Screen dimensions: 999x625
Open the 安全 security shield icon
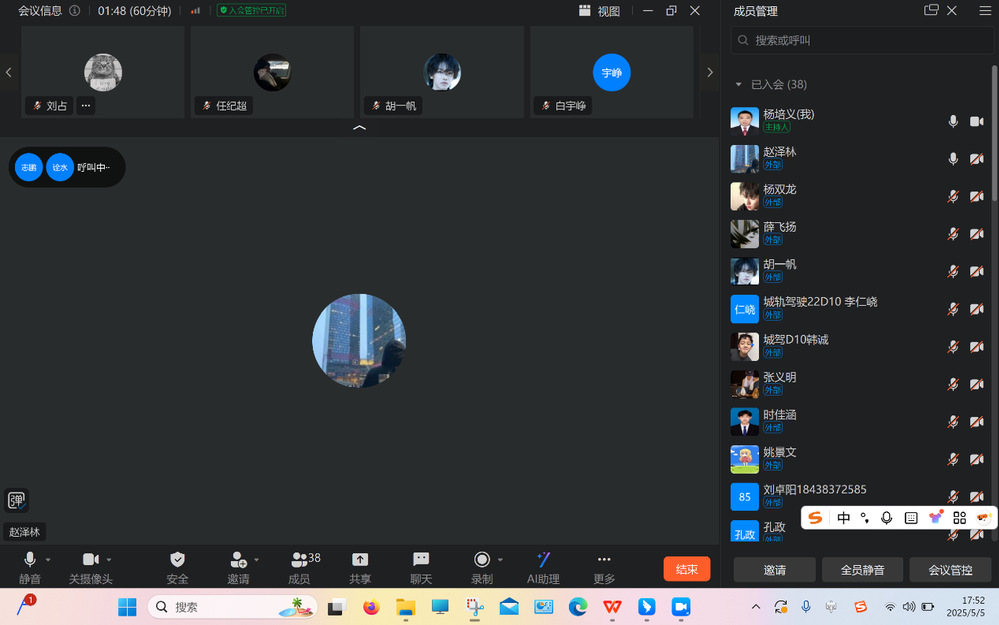click(177, 560)
